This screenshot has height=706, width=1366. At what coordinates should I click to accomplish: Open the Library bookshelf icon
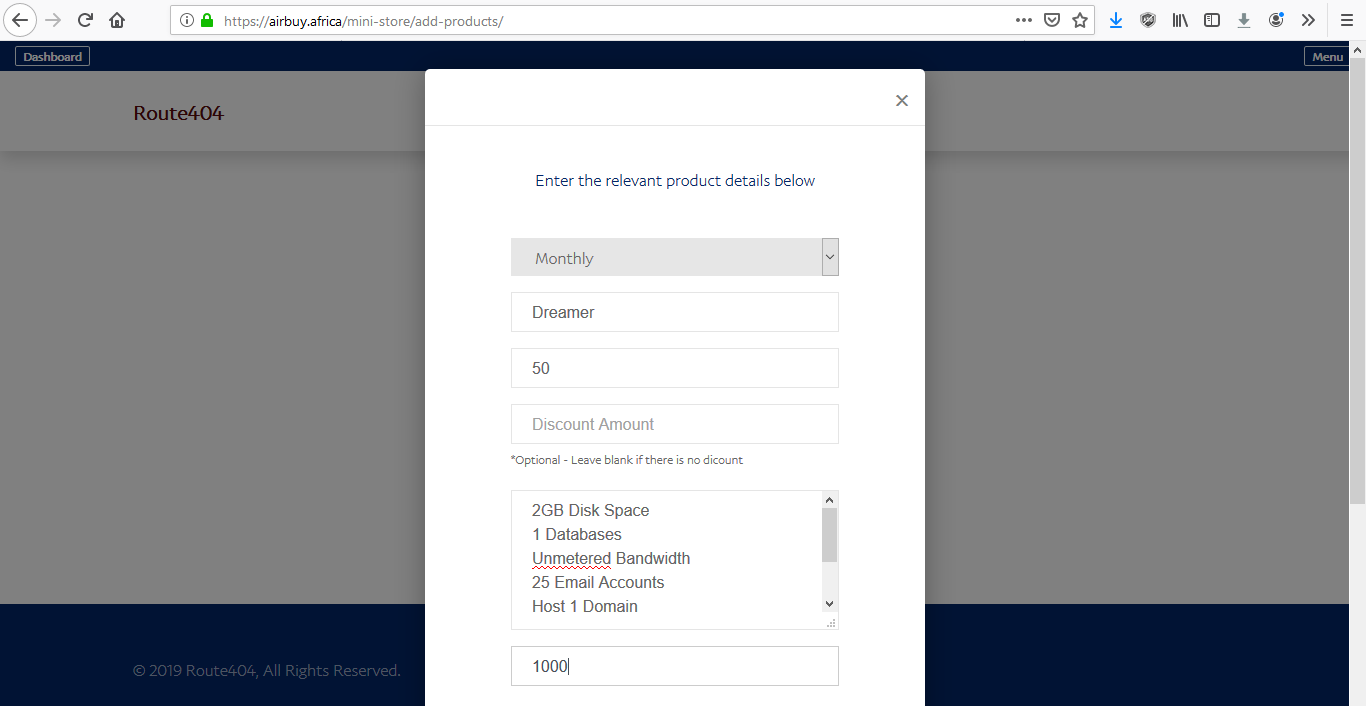point(1180,20)
